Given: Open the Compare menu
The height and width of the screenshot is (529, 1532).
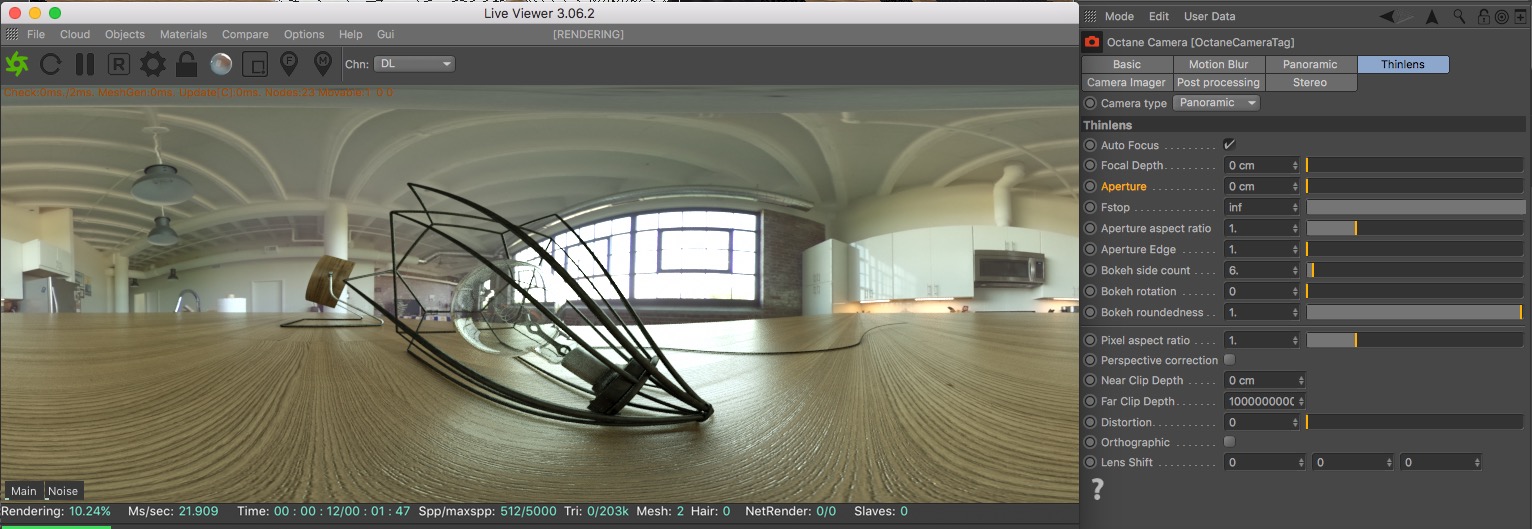Looking at the screenshot, I should [x=245, y=34].
